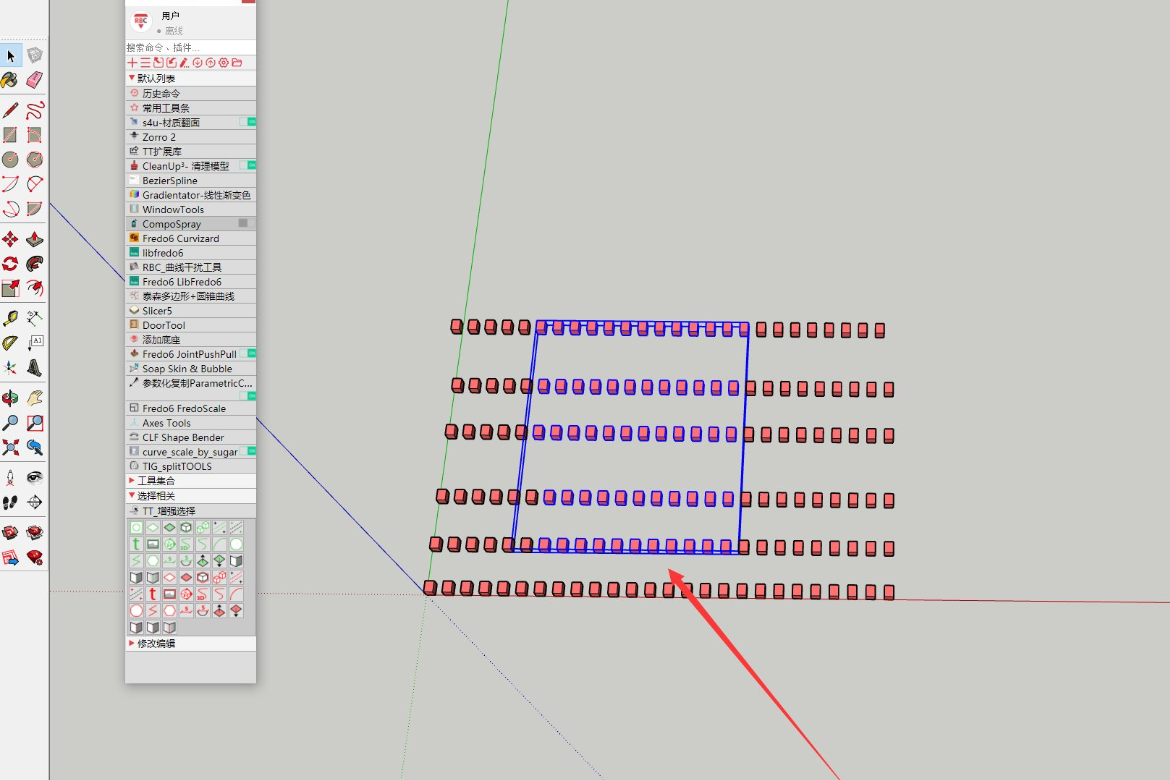
Task: Pick the Rotate tool
Action: (10, 263)
